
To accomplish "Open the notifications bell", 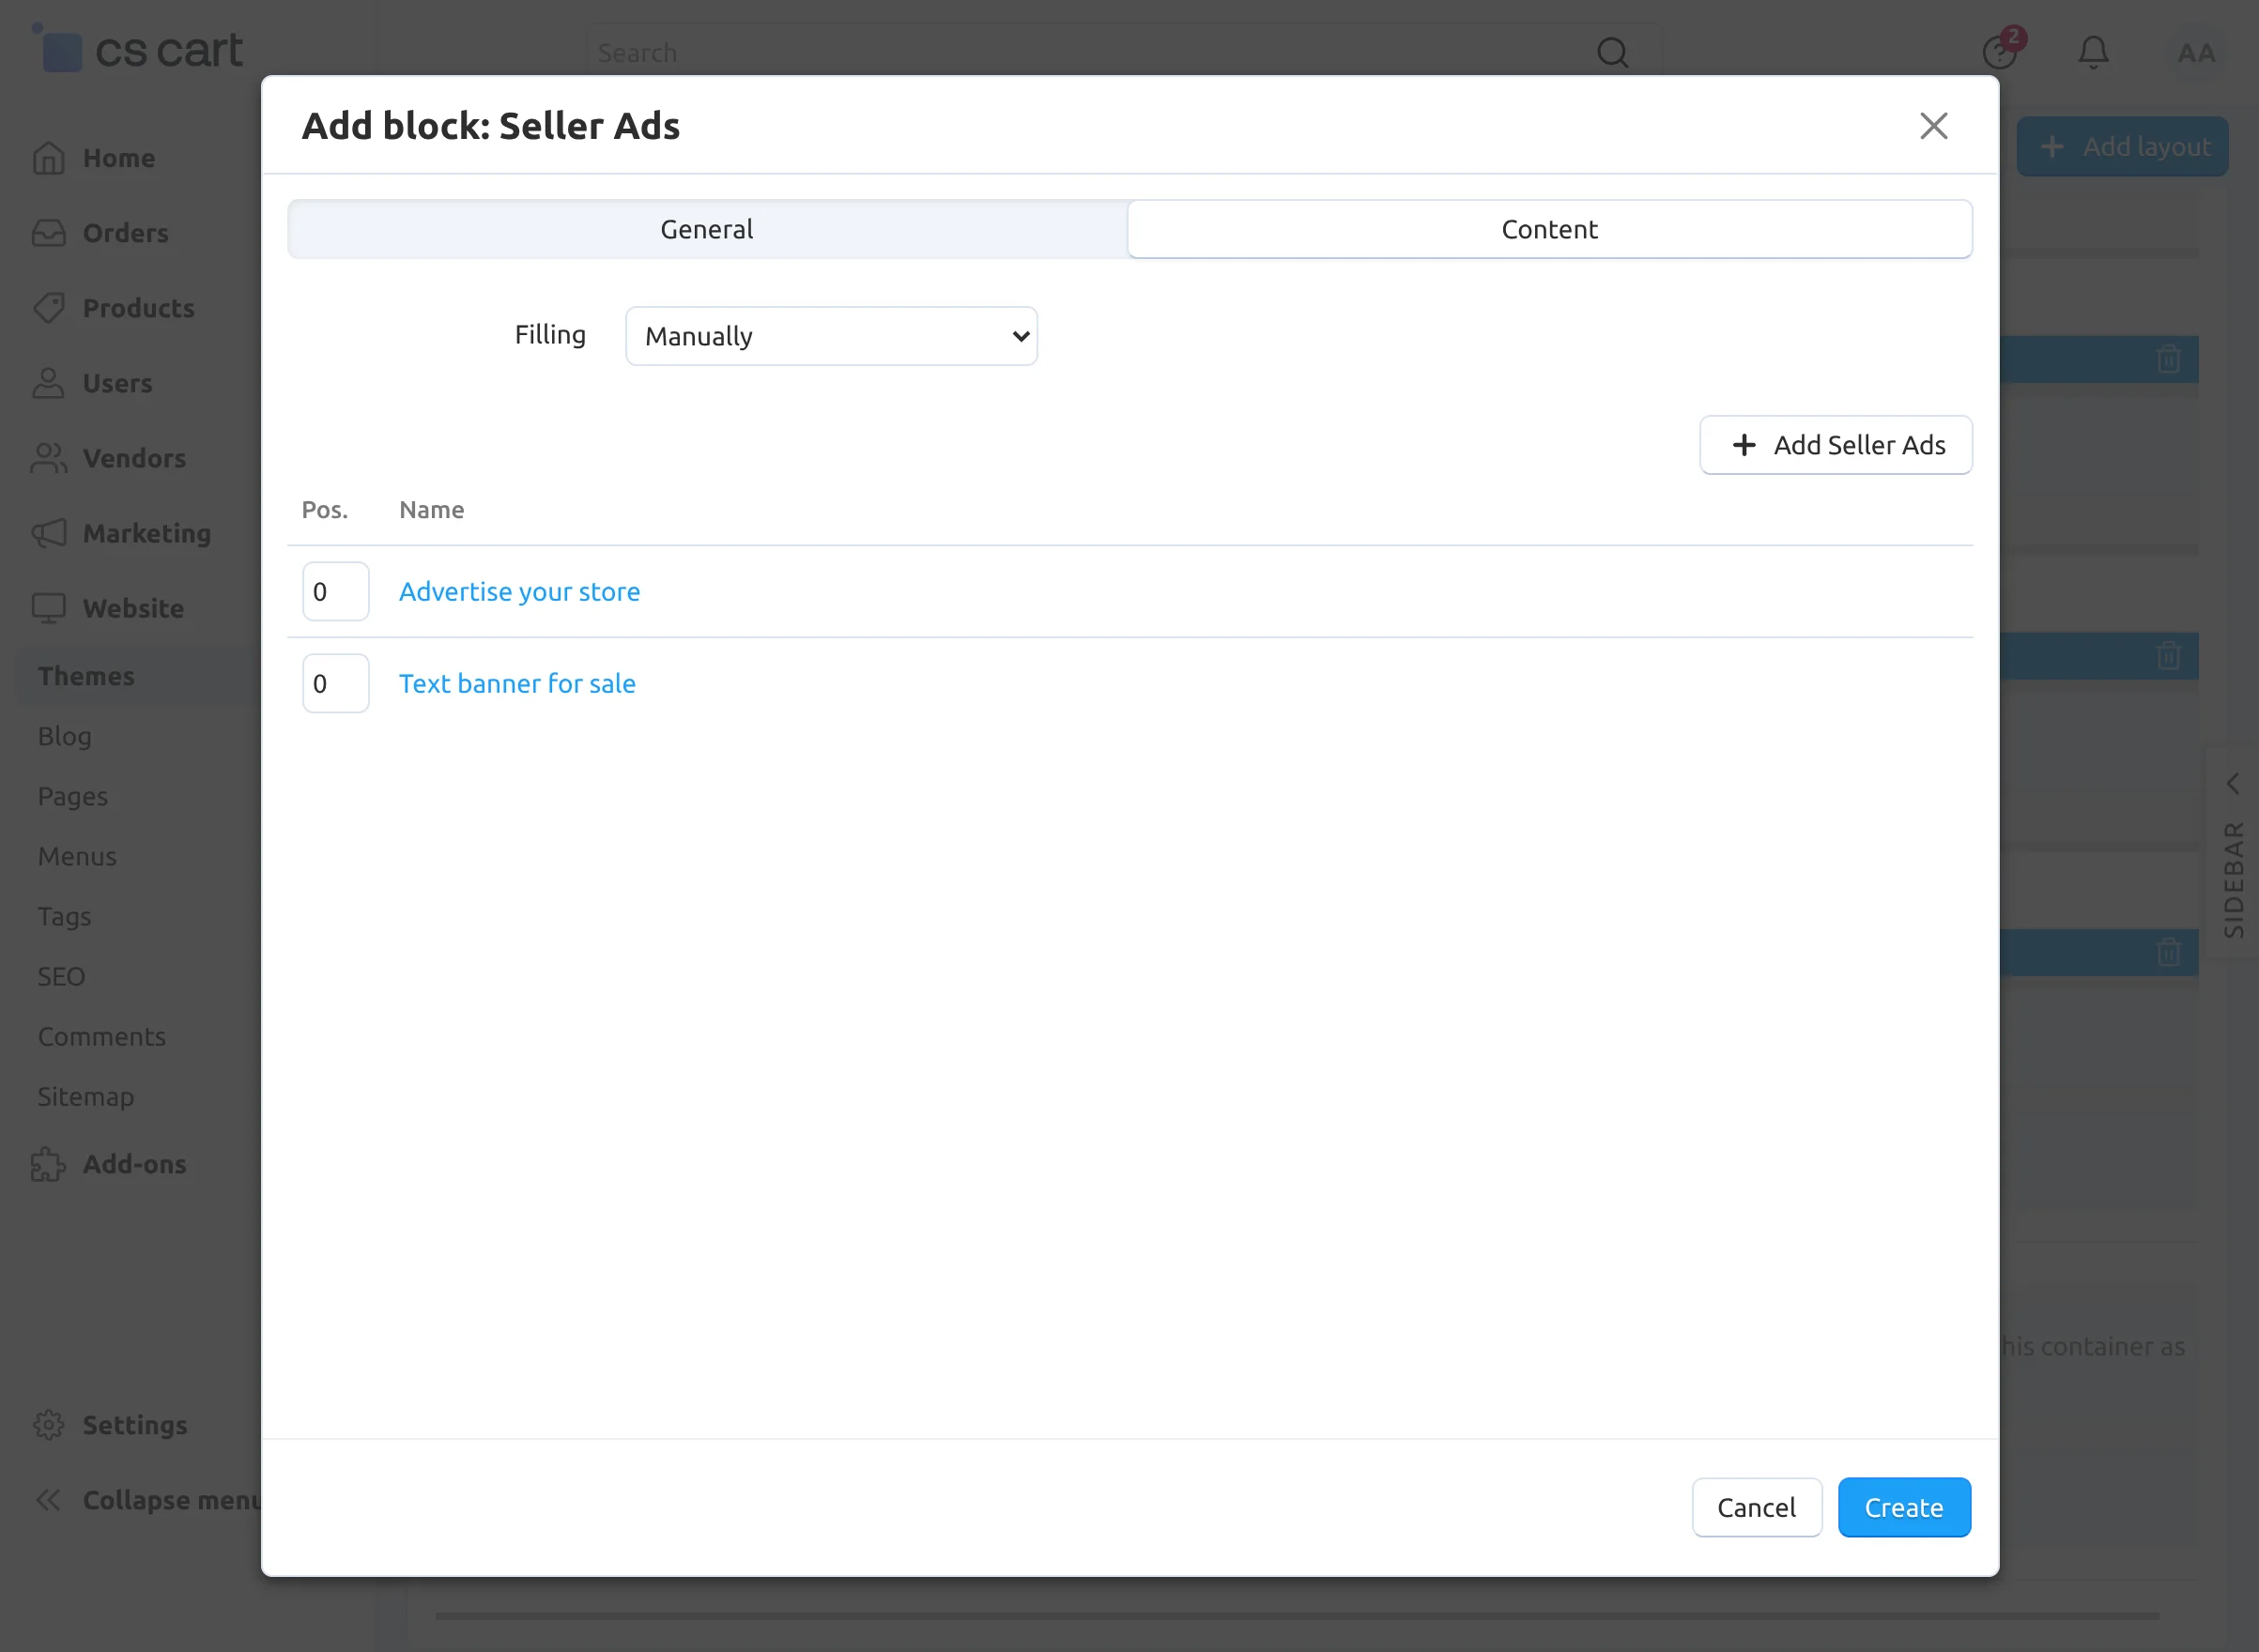I will [2093, 52].
